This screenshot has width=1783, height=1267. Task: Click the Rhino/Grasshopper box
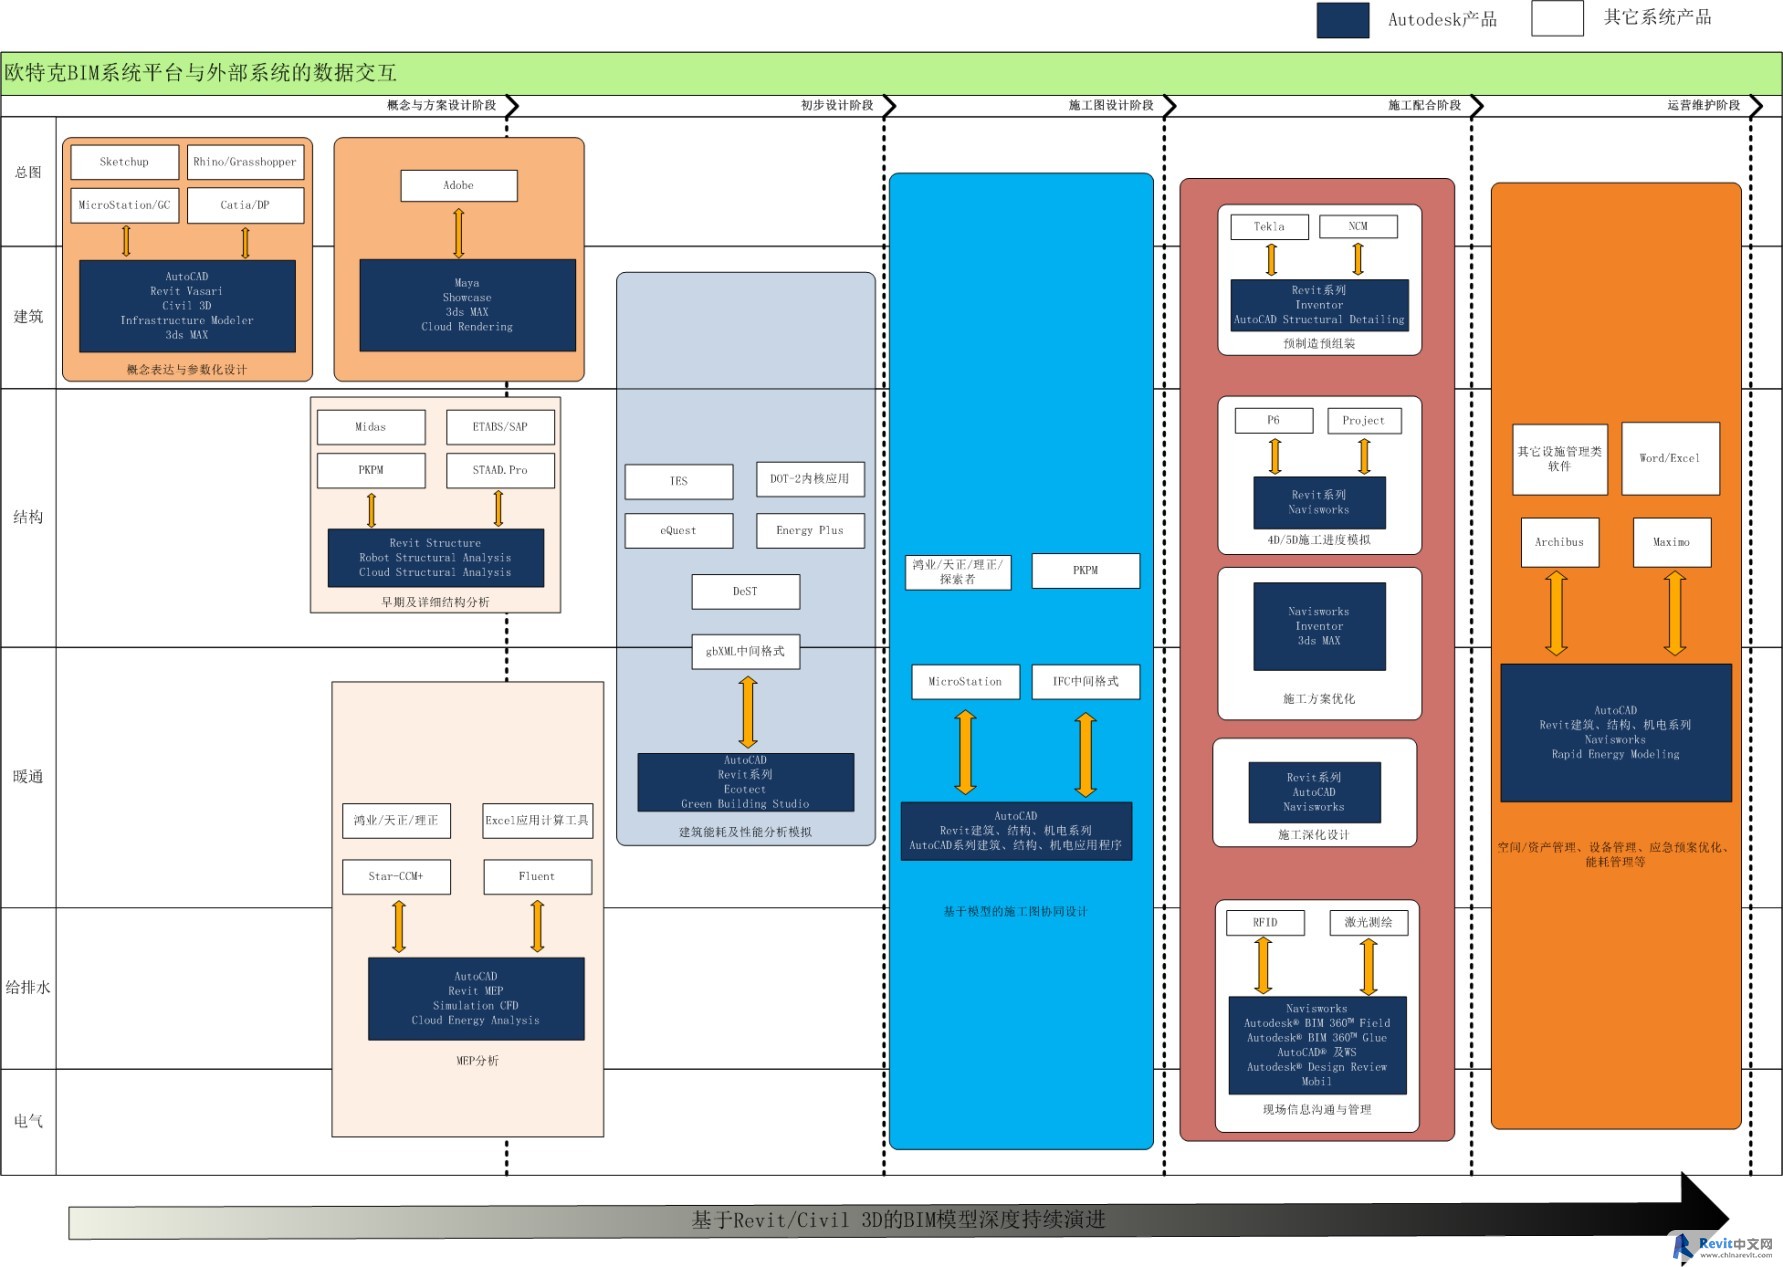pos(245,162)
